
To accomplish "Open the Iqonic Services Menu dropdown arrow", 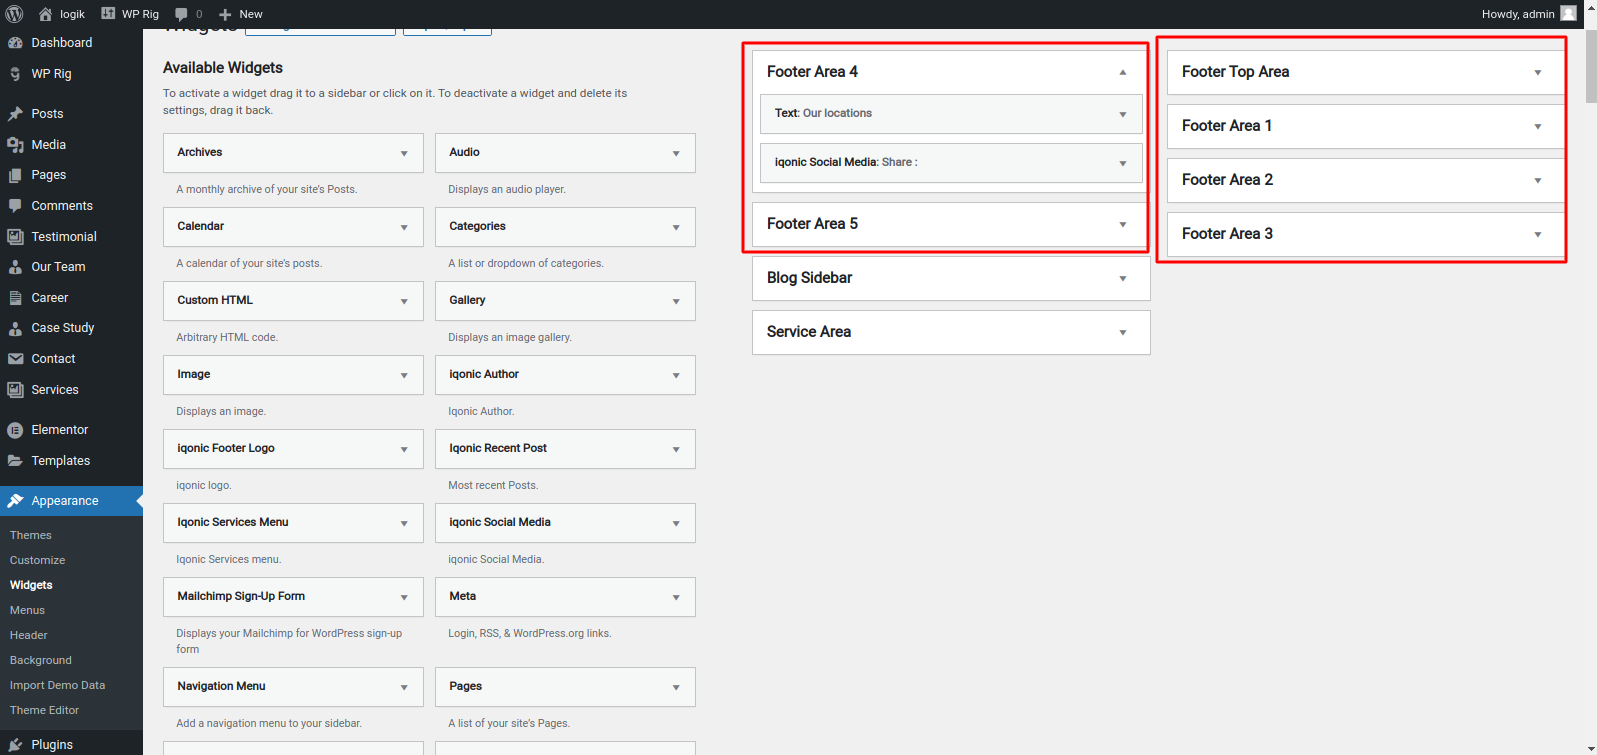I will 404,523.
